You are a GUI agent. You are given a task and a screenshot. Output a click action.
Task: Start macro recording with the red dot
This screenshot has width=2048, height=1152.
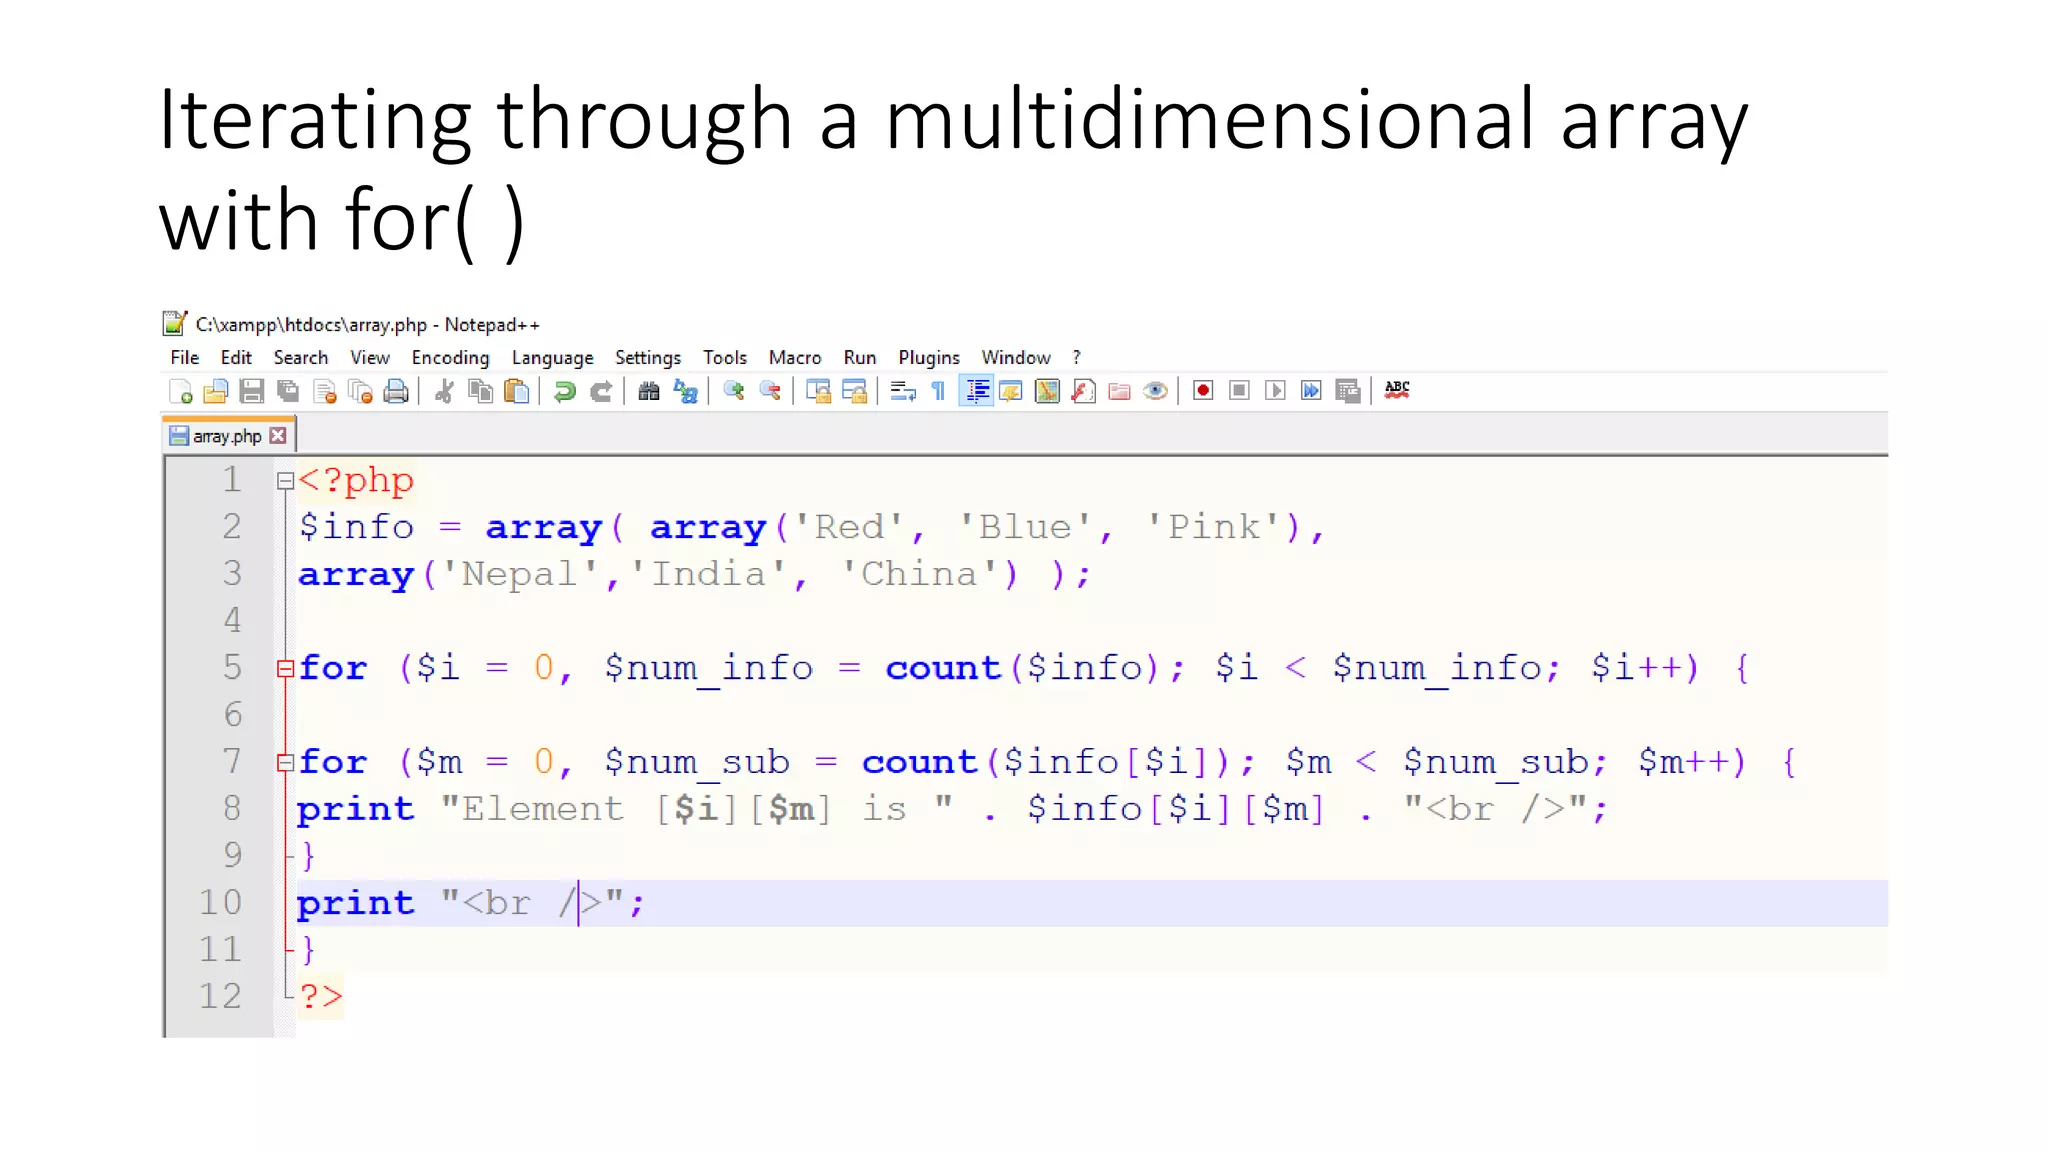coord(1203,391)
